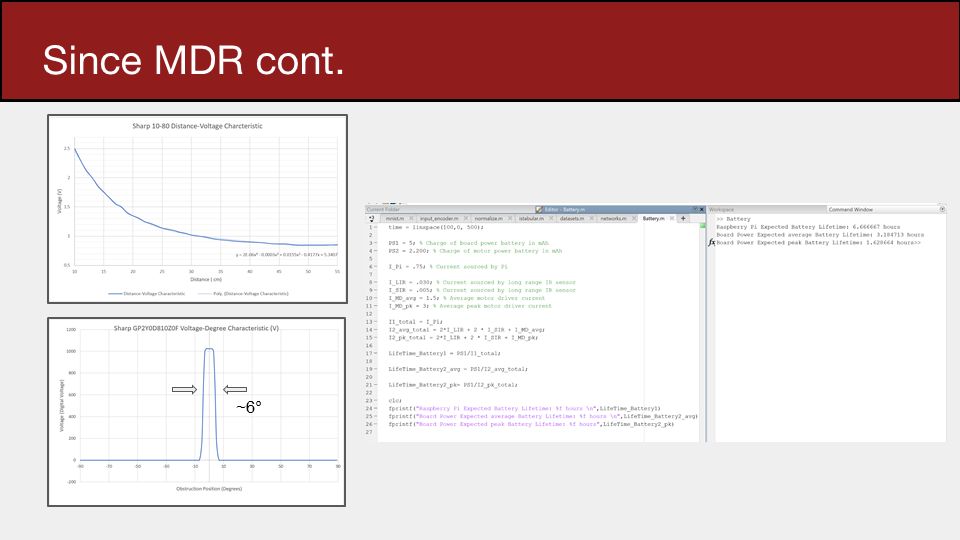Click the fprintf peak Battery line 26
The height and width of the screenshot is (540, 960).
point(531,424)
